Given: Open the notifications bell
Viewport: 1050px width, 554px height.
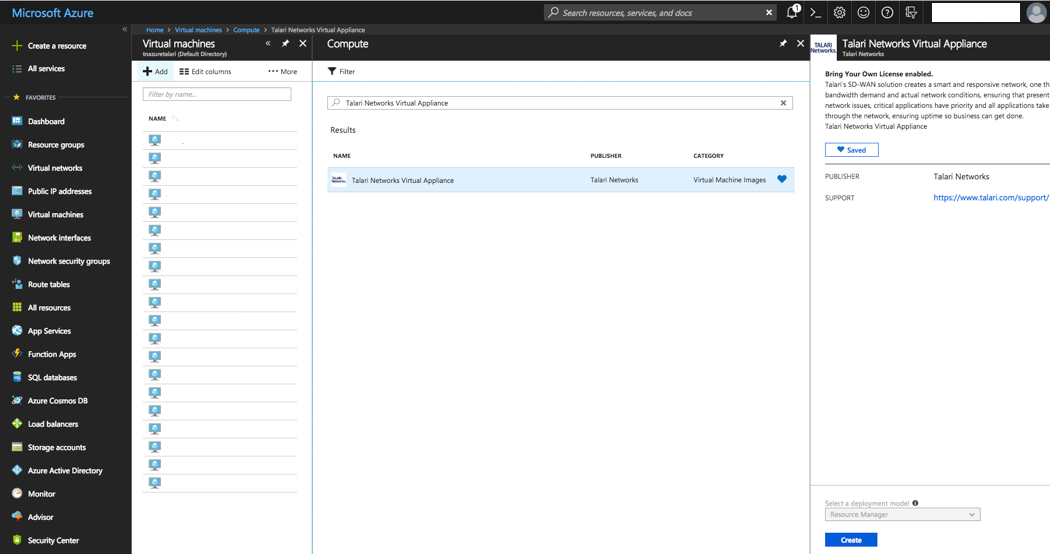Looking at the screenshot, I should tap(792, 13).
